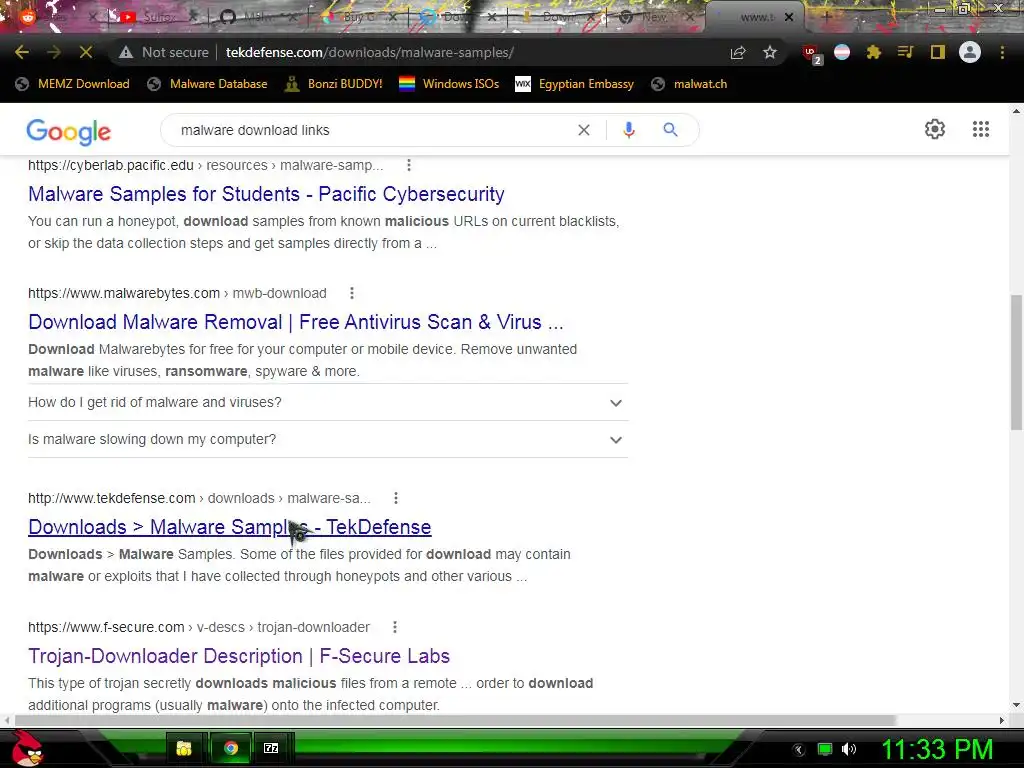Open the media control playlist icon
Viewport: 1024px width, 768px height.
[x=906, y=52]
